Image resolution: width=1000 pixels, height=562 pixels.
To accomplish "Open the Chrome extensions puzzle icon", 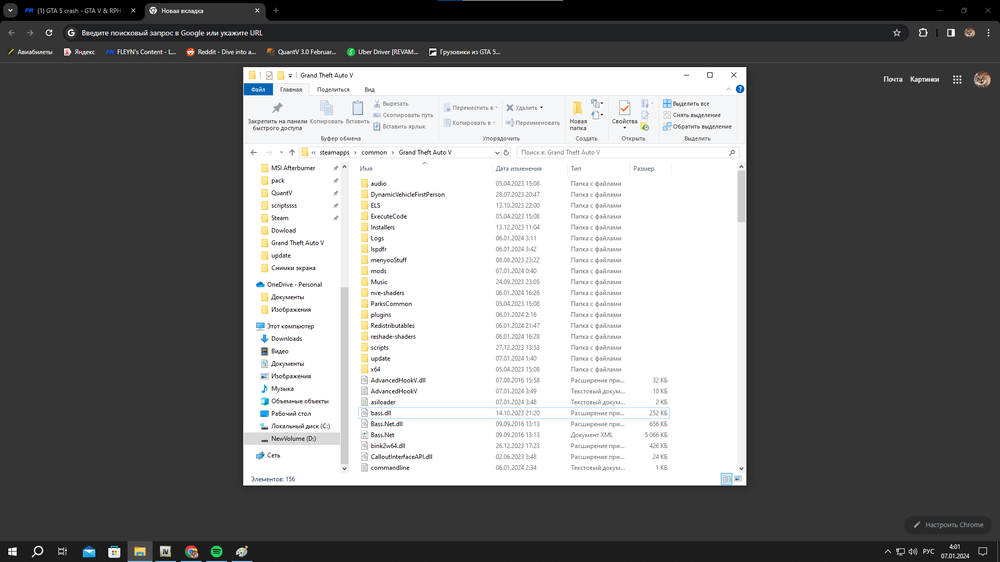I will point(923,33).
